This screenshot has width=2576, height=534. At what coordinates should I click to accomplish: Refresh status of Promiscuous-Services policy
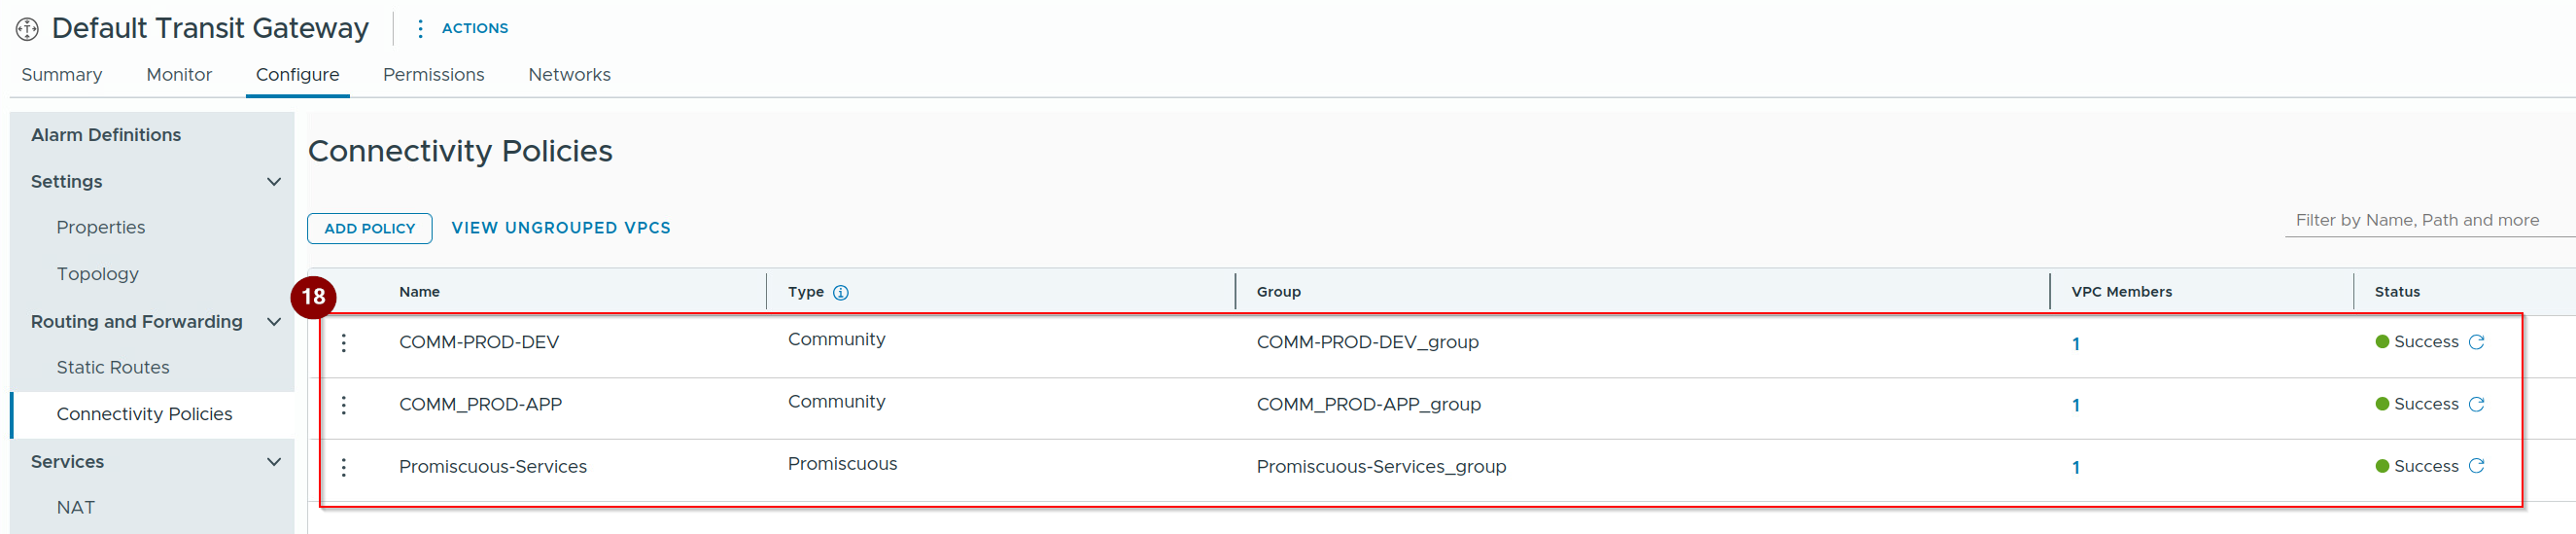2476,466
